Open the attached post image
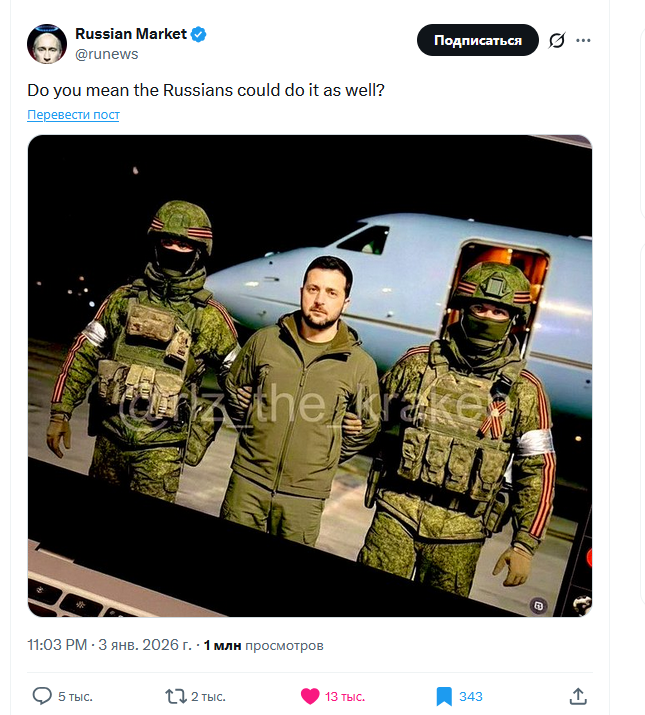 (x=310, y=375)
